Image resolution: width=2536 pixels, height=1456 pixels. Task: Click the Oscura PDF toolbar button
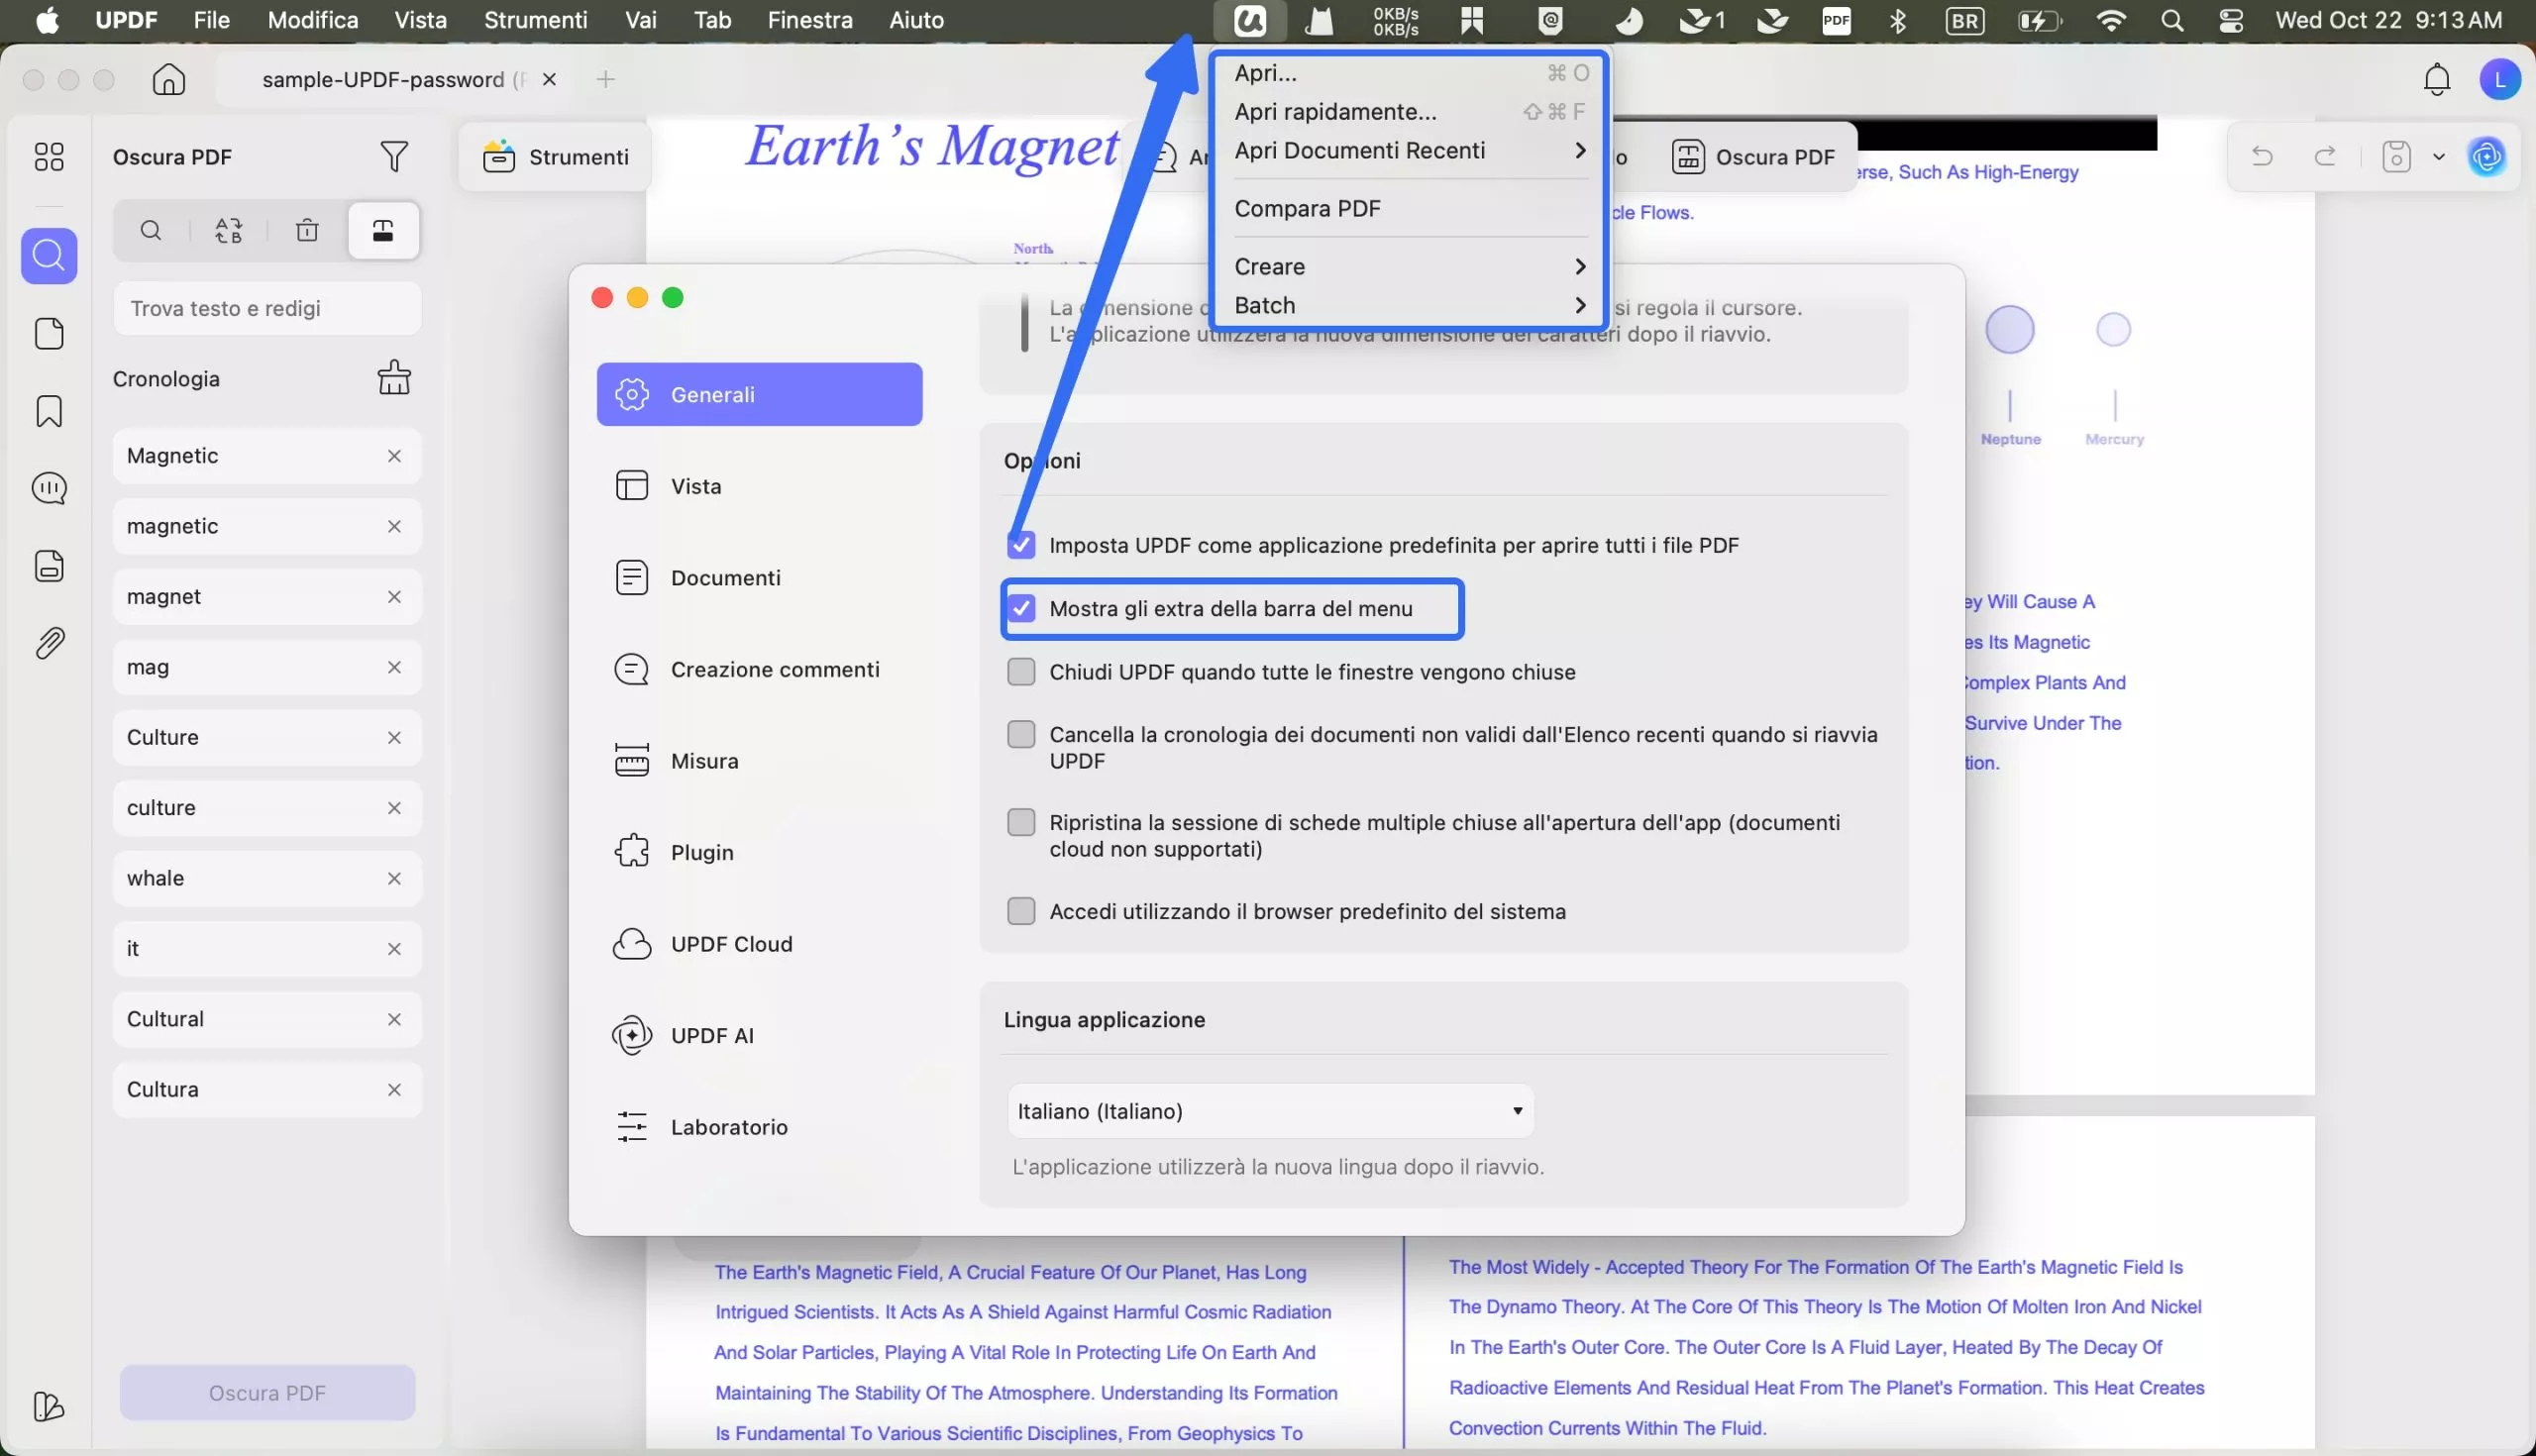click(x=1754, y=157)
